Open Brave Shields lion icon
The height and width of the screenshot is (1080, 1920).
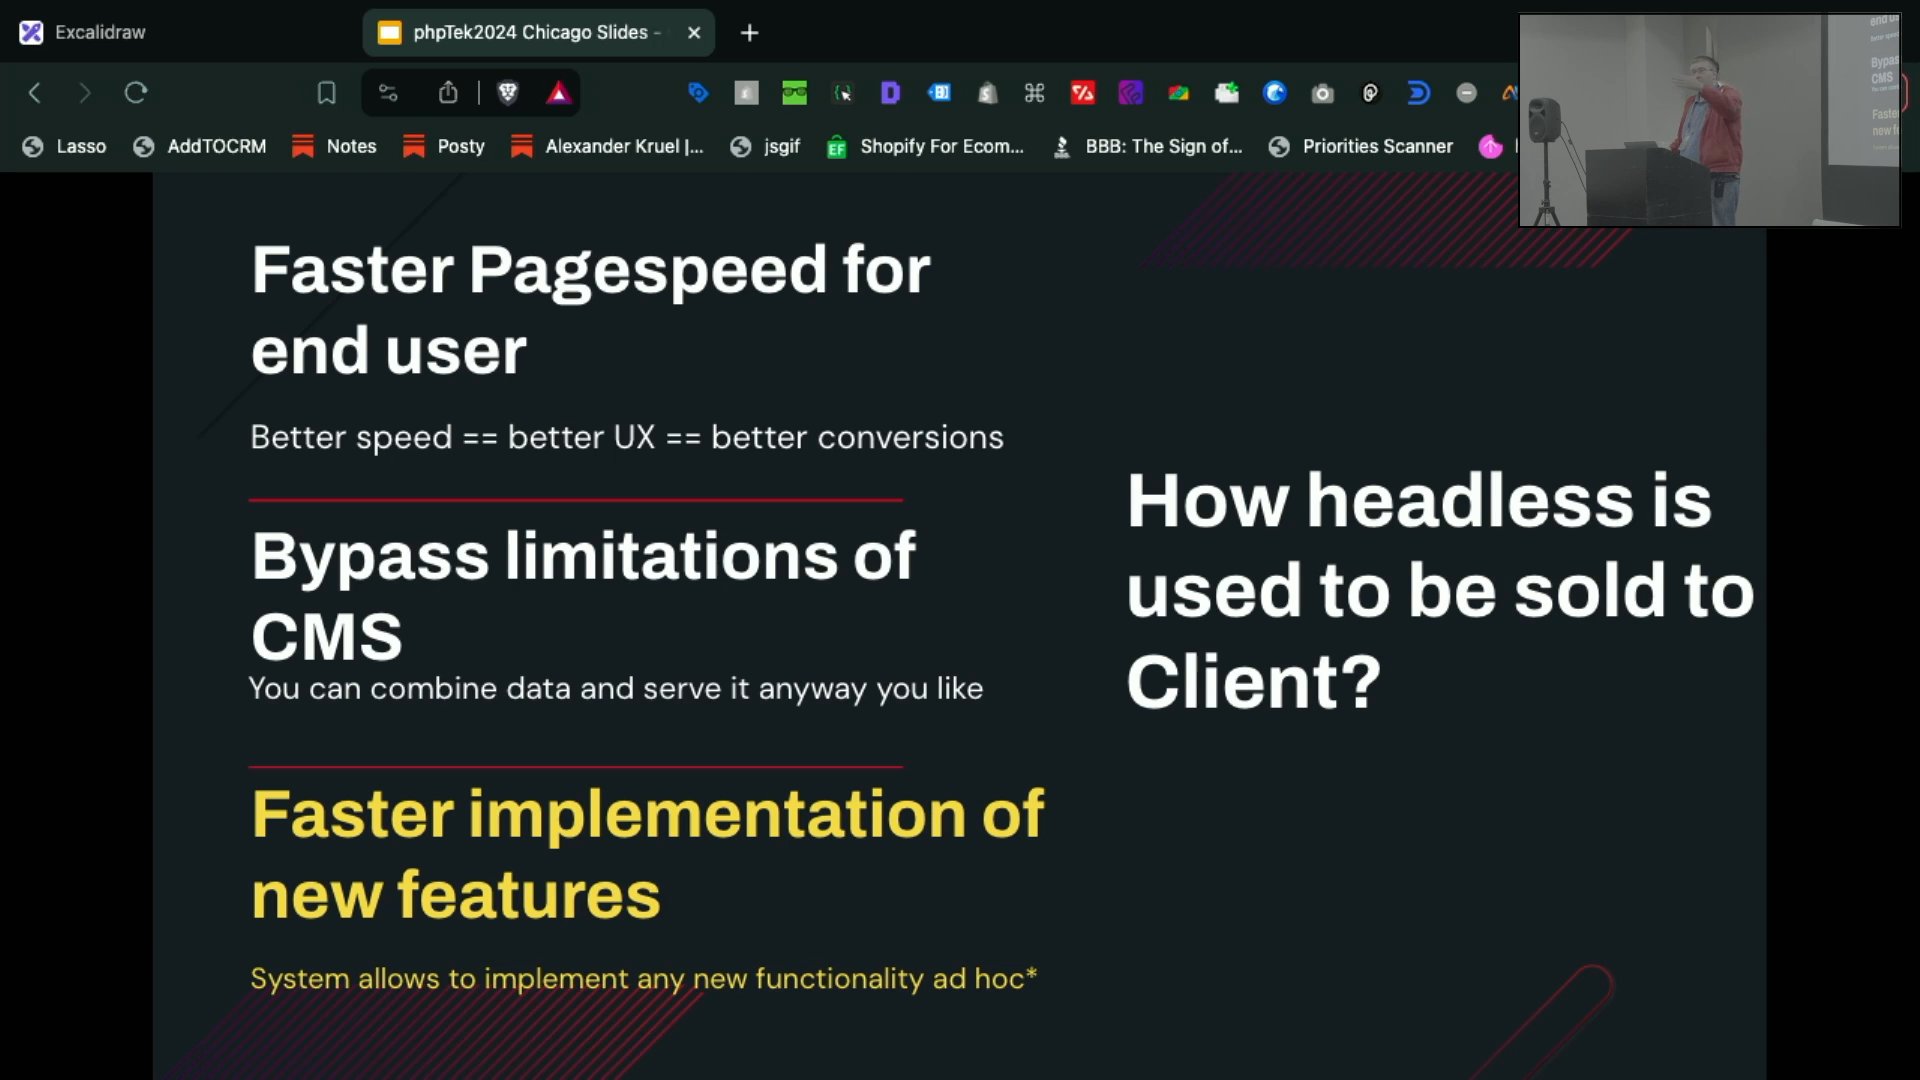tap(508, 93)
